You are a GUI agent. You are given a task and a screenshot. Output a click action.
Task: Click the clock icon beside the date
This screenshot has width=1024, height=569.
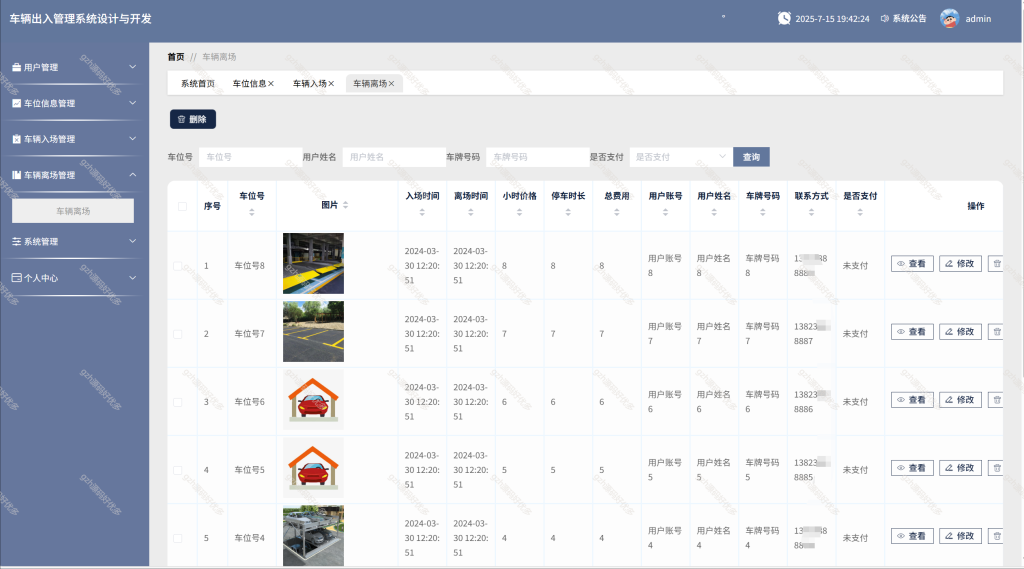tap(784, 18)
